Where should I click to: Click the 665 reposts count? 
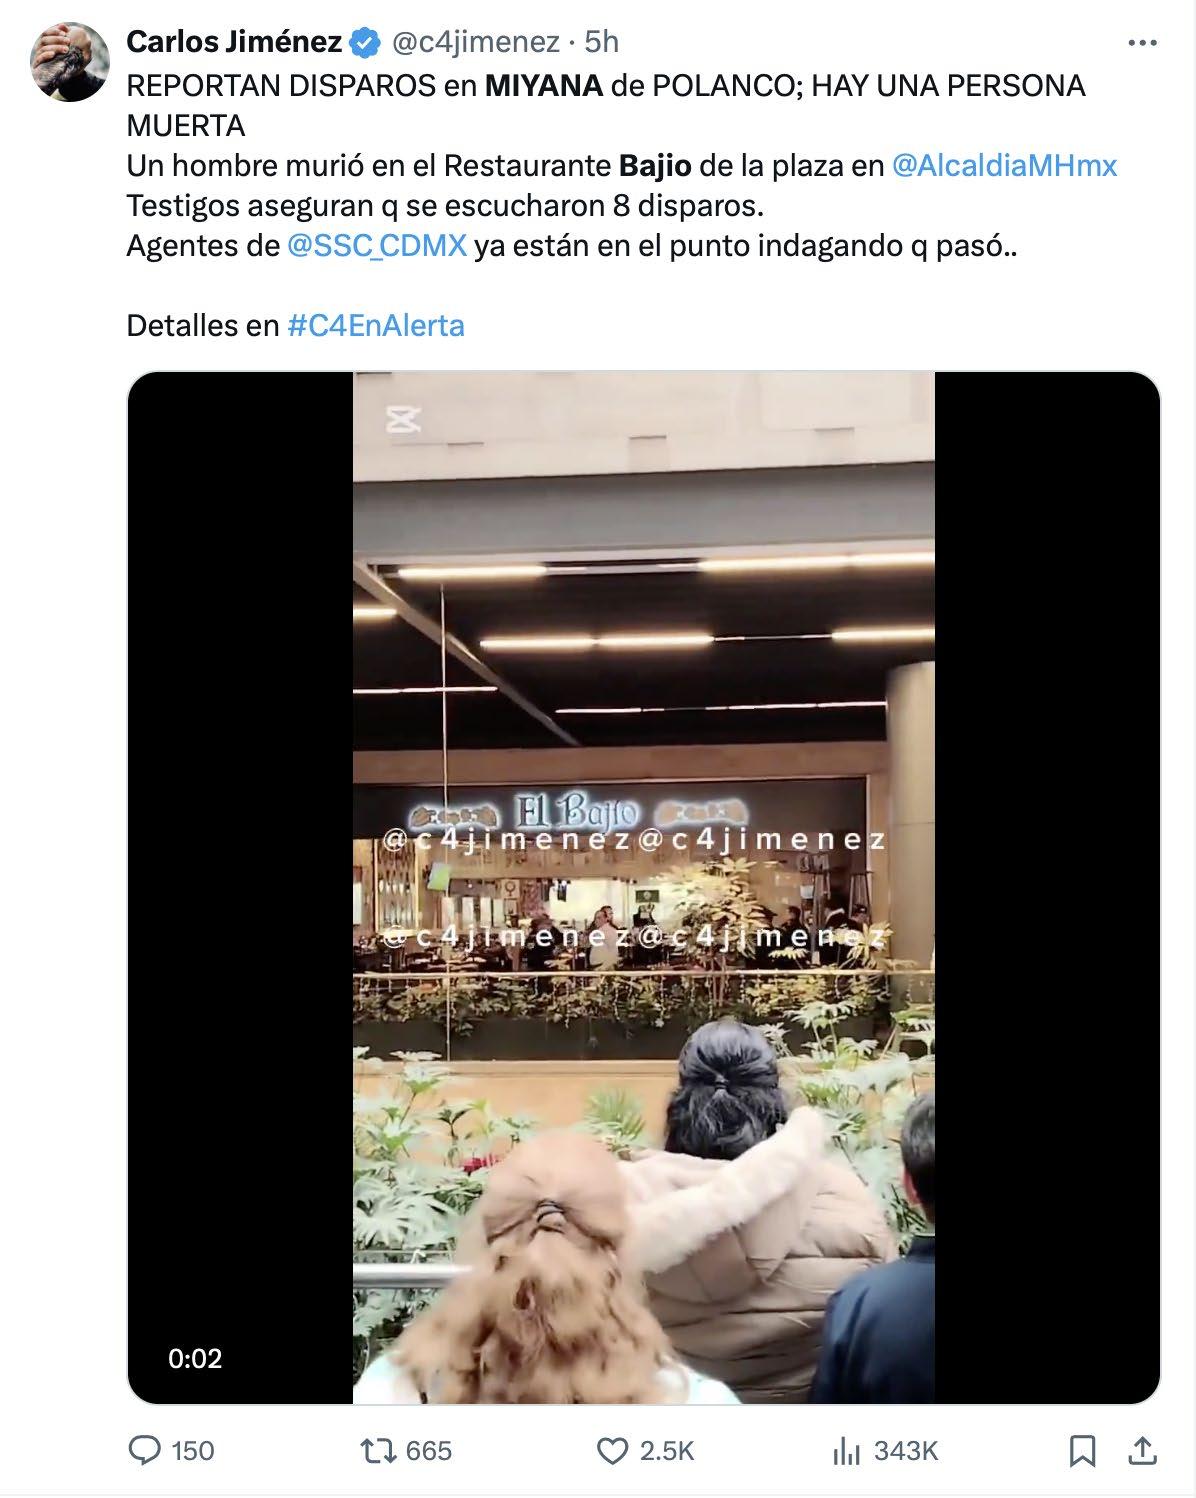[429, 1450]
